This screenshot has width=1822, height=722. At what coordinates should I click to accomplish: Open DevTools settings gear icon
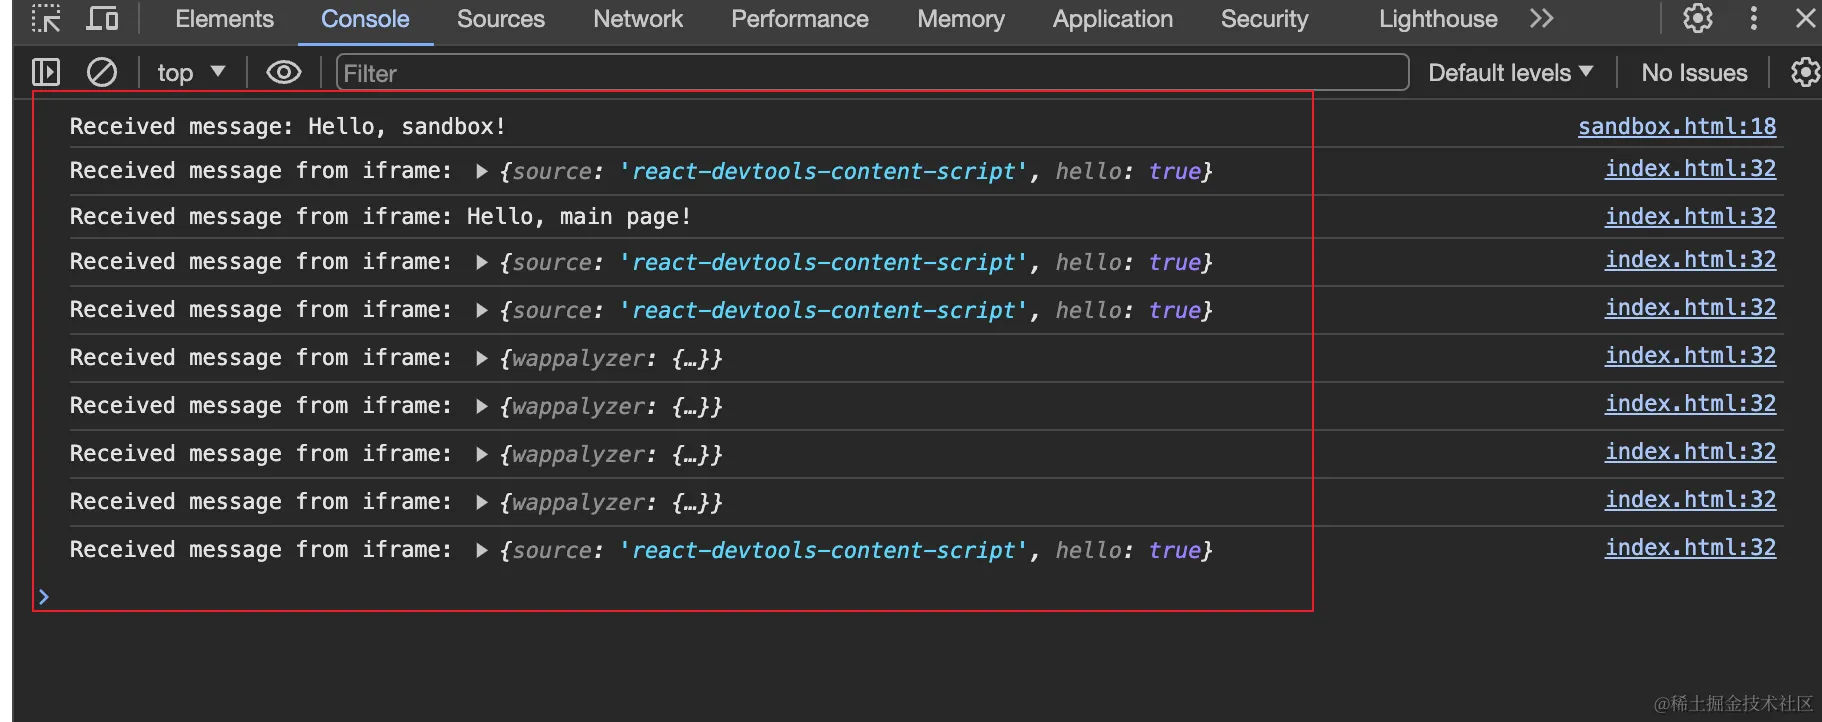pyautogui.click(x=1697, y=19)
